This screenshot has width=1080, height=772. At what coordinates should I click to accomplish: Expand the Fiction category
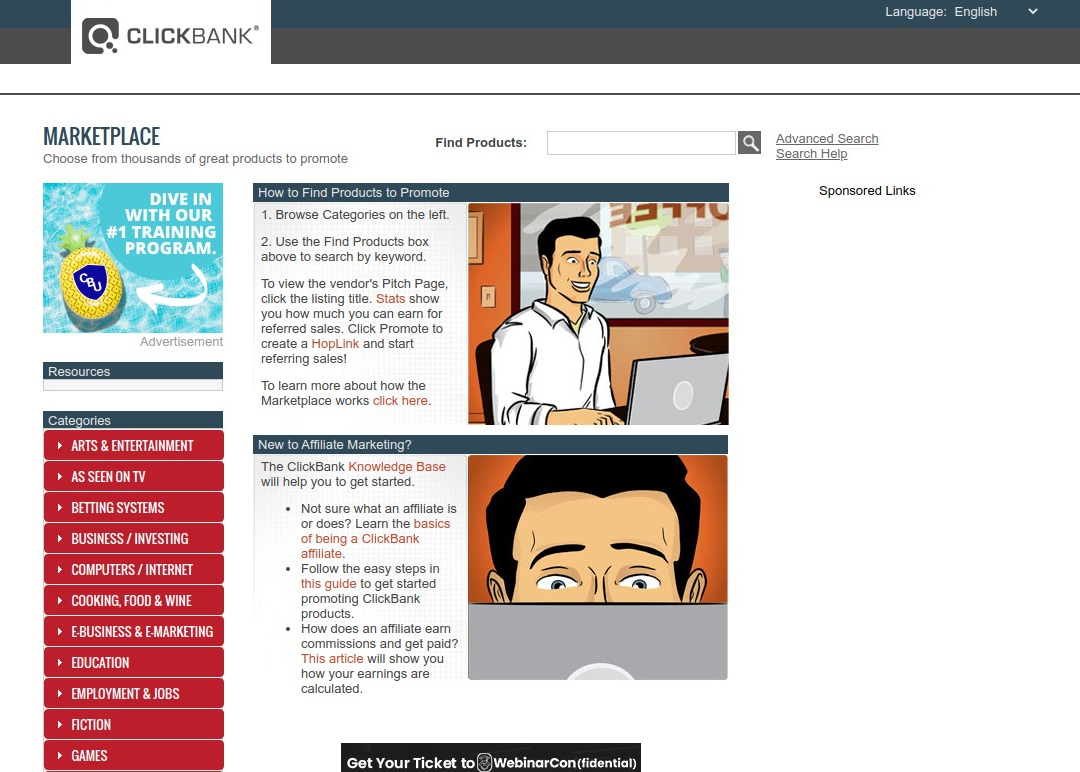coord(134,724)
